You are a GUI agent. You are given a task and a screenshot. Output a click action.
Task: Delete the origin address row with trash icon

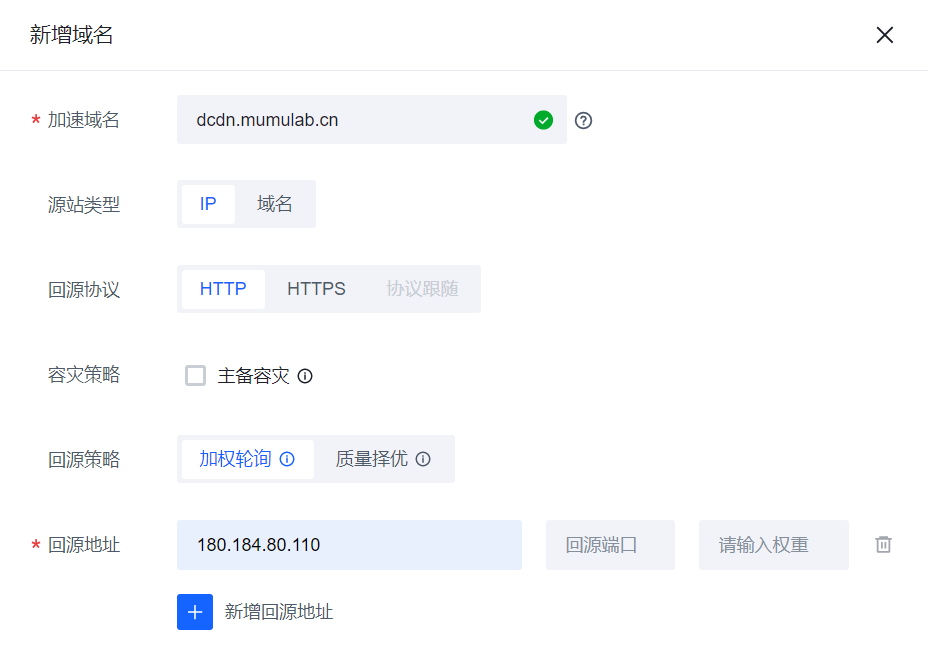click(x=883, y=545)
